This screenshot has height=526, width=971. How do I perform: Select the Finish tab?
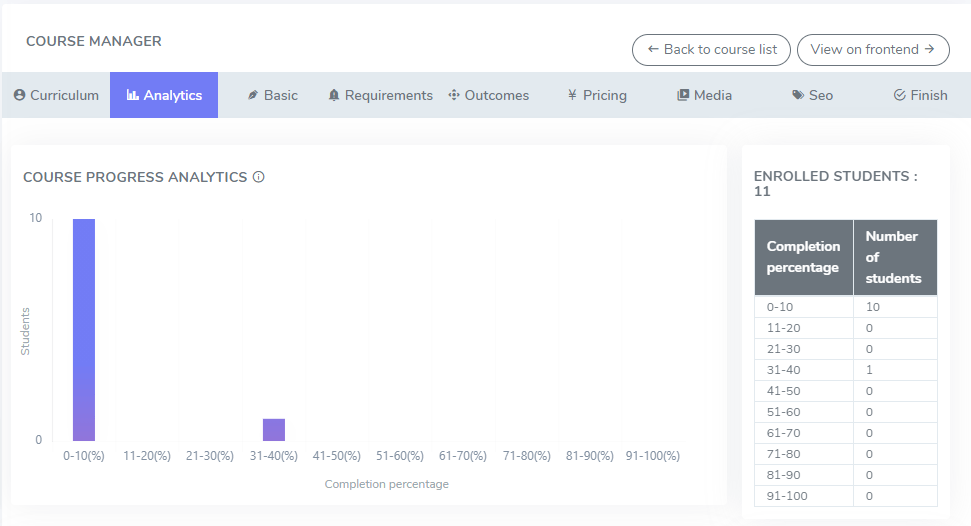point(920,95)
